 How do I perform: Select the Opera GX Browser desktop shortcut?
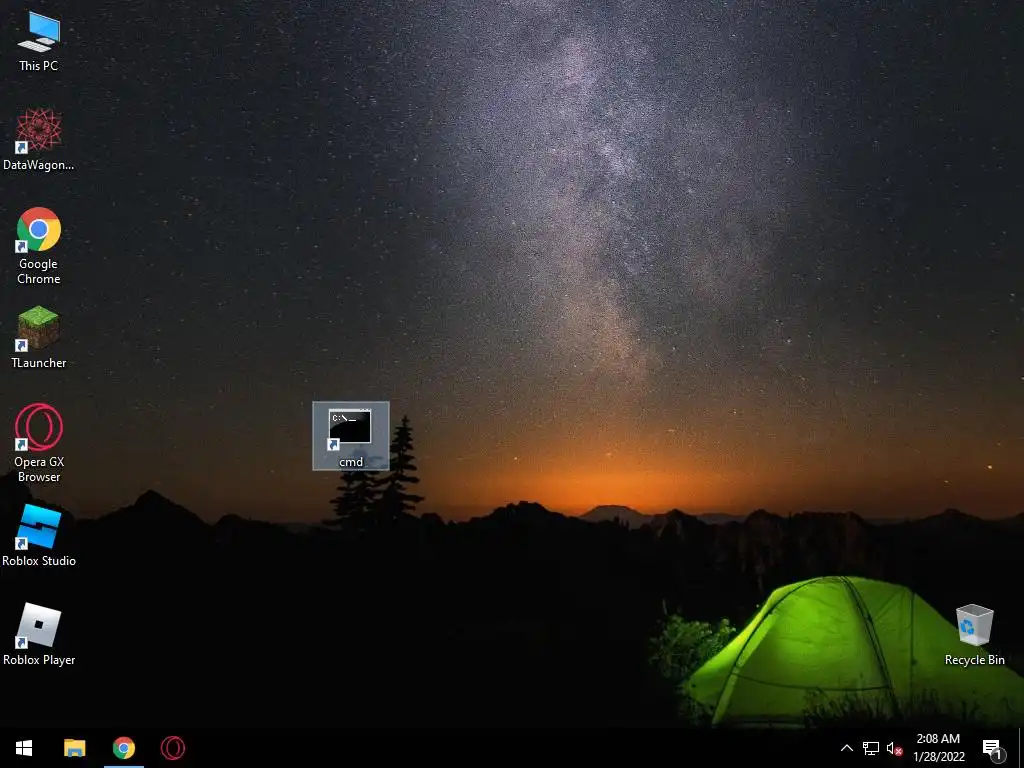39,443
